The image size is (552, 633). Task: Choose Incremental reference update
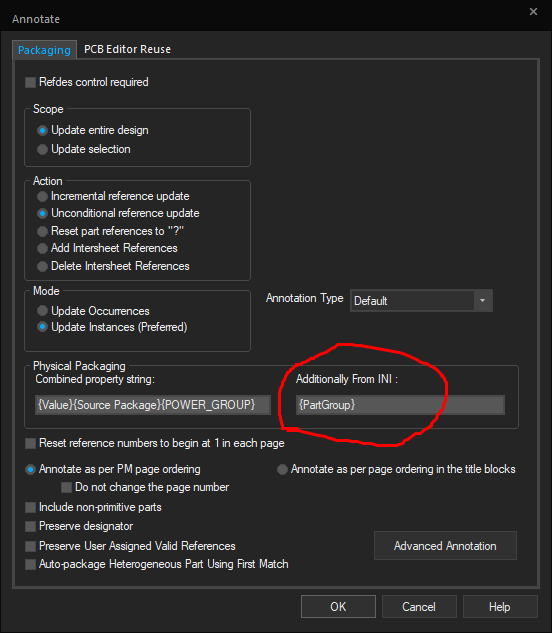[x=42, y=196]
